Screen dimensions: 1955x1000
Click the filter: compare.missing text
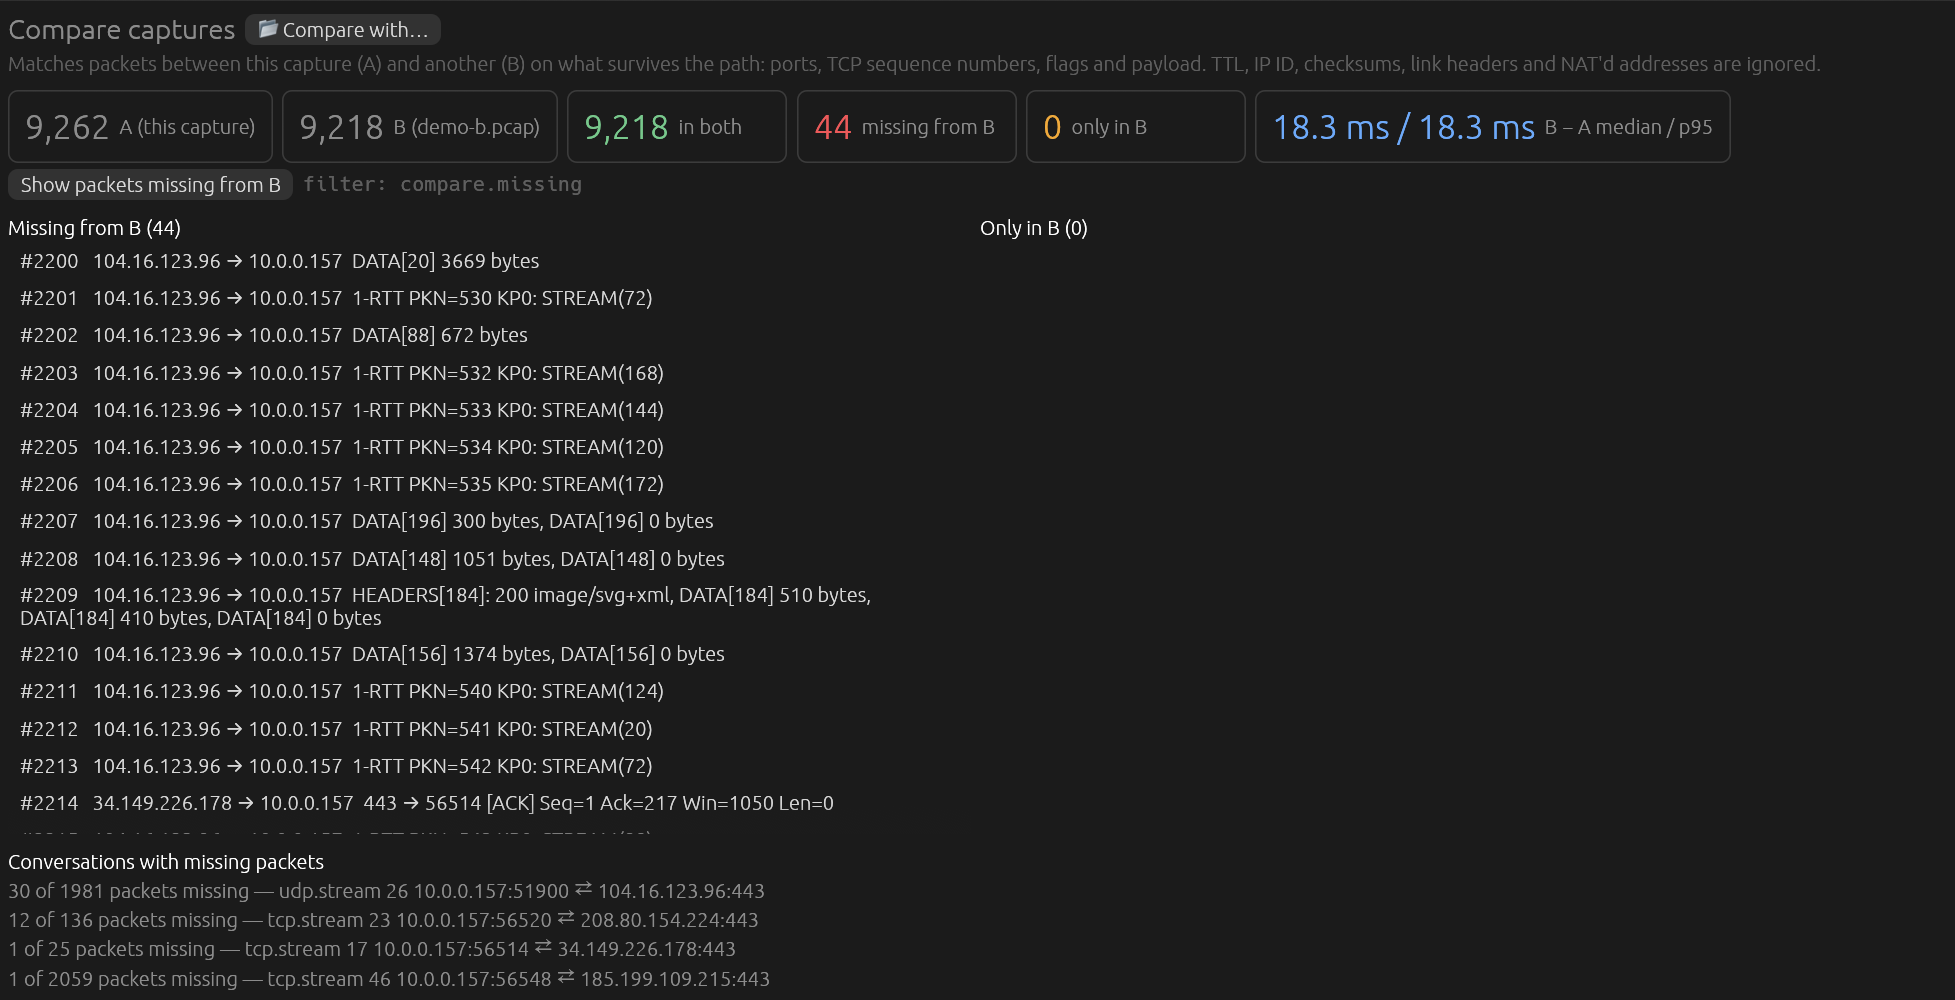[x=442, y=185]
